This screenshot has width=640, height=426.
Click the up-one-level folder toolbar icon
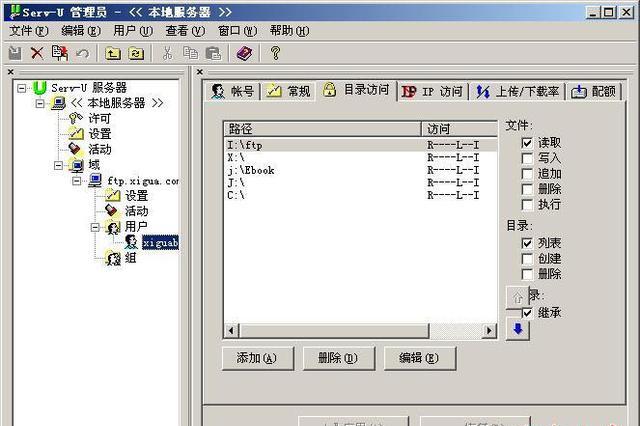[113, 53]
